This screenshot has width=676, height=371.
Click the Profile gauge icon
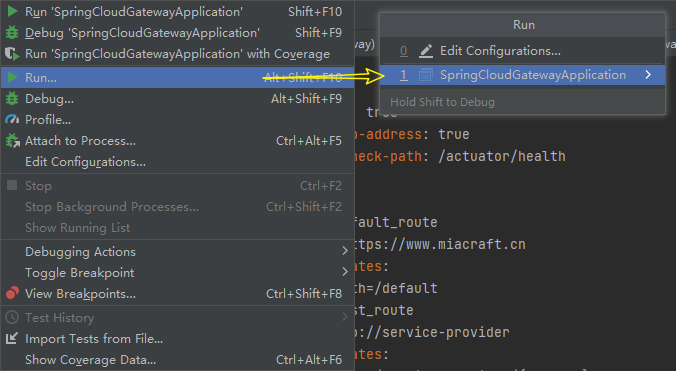[12, 119]
